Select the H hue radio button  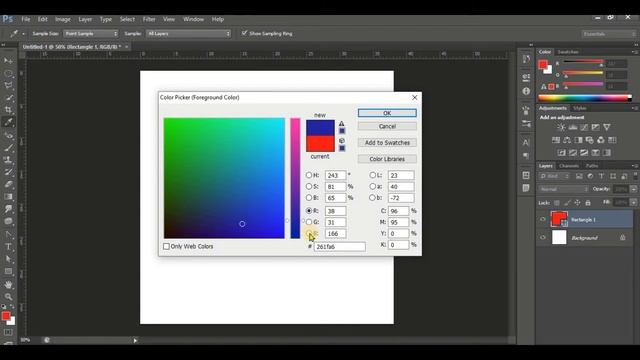[309, 175]
